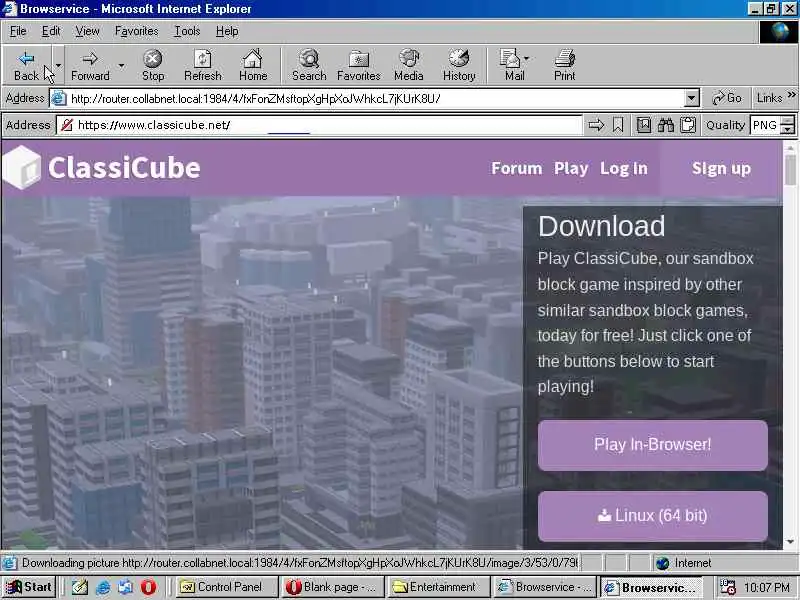Switch to inactive Browservice taskbar window
The image size is (800, 600).
pos(545,587)
